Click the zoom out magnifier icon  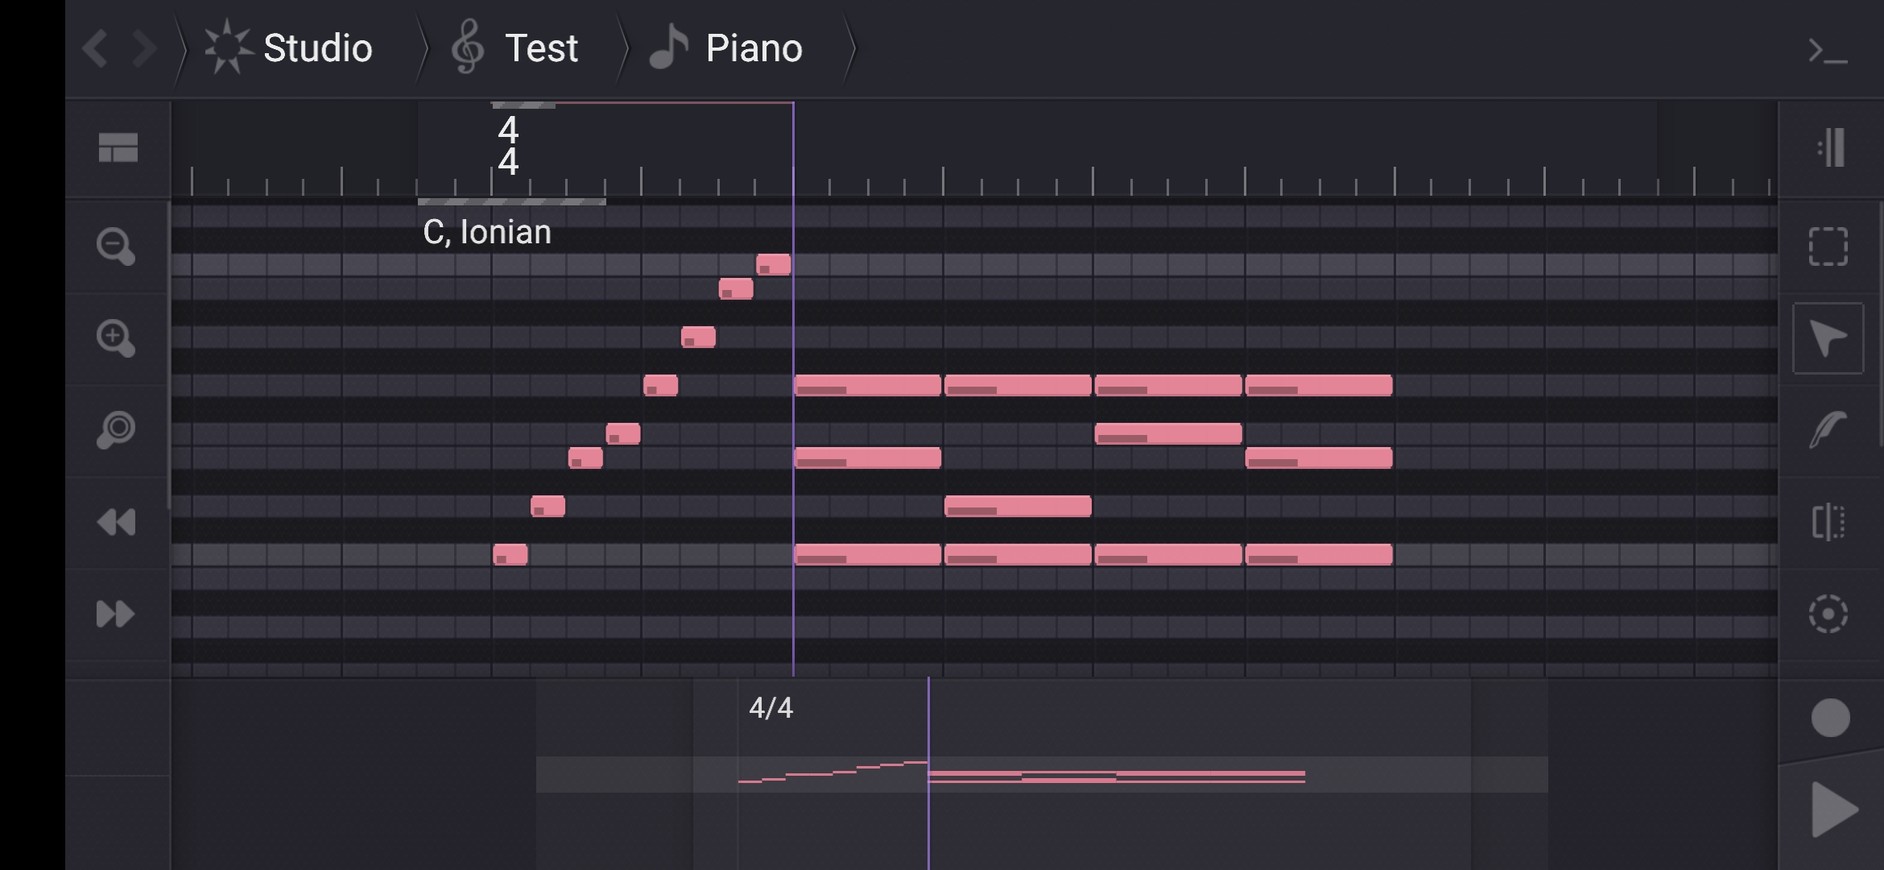click(x=116, y=246)
